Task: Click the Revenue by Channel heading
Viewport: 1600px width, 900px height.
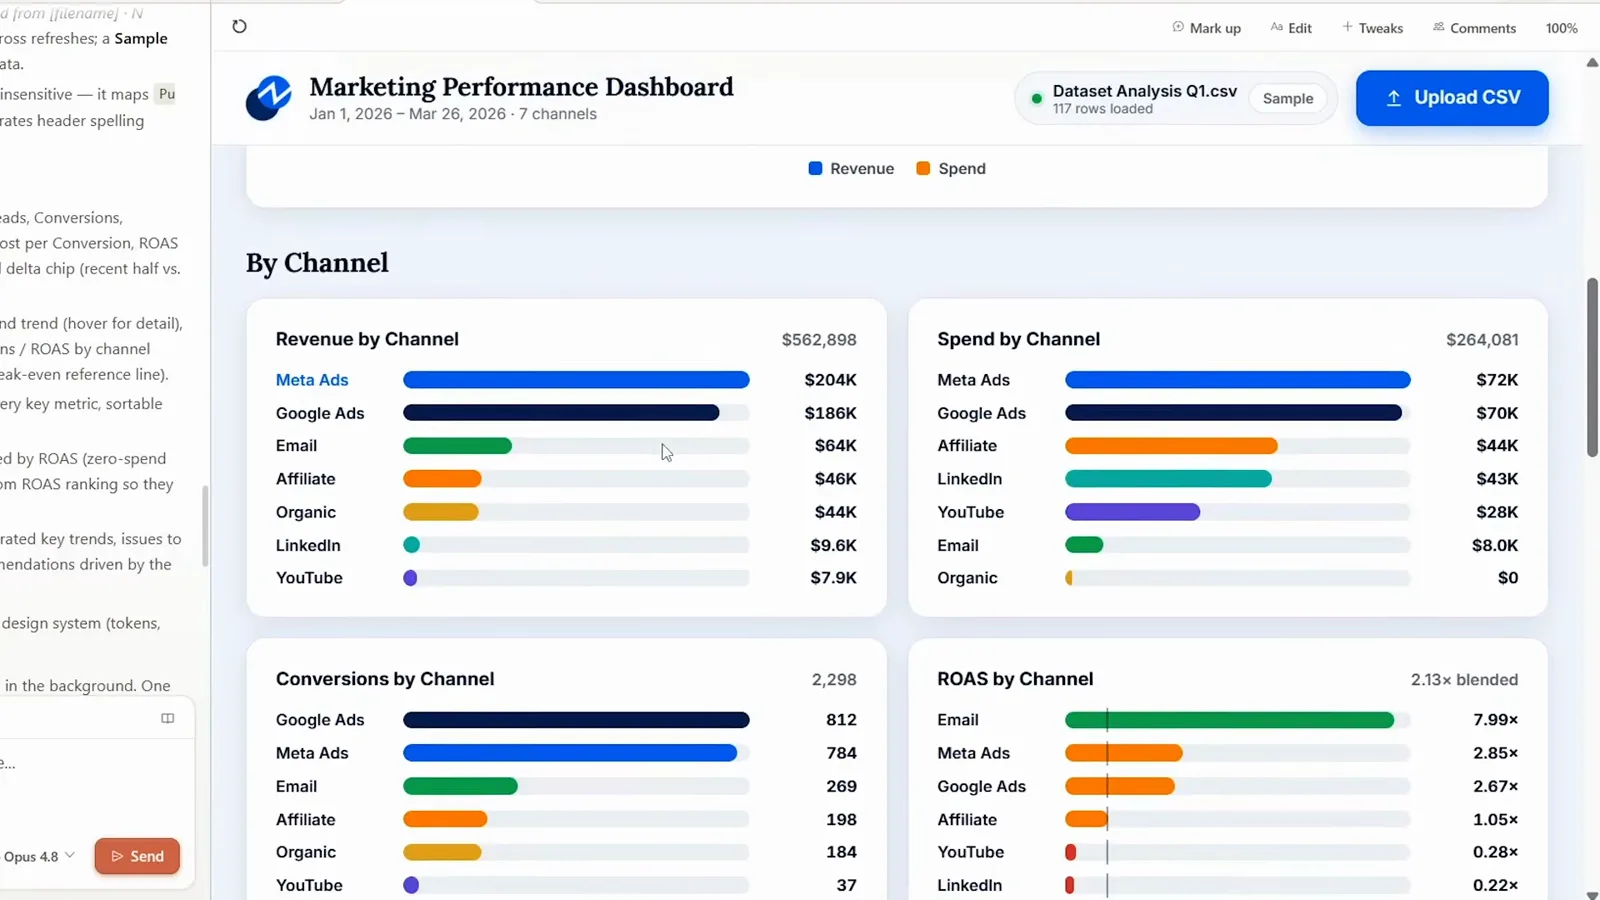Action: pyautogui.click(x=367, y=339)
